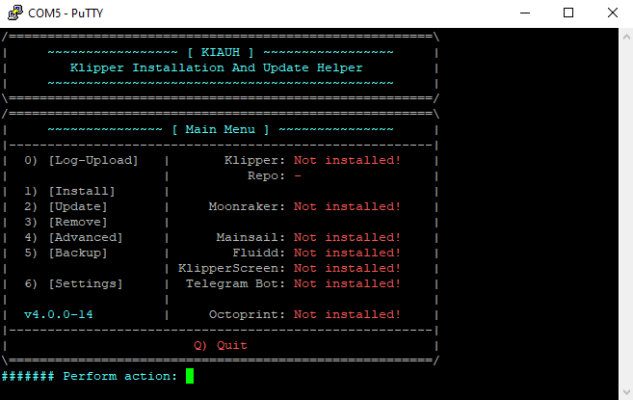
Task: Click the 0) [Log-Upload] menu entry
Action: tap(81, 160)
